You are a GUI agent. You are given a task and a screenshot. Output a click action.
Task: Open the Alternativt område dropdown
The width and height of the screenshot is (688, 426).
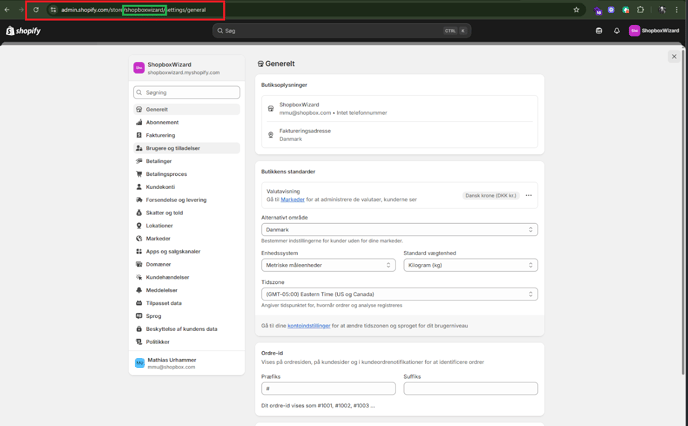point(399,230)
